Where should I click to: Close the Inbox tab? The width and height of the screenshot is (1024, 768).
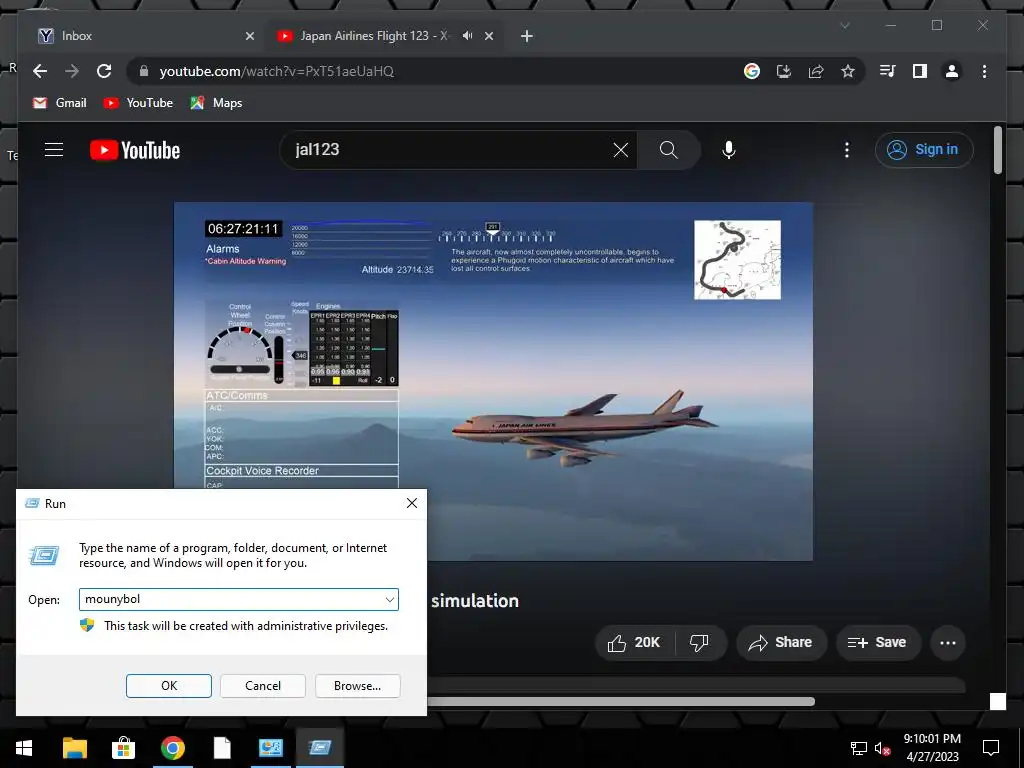pyautogui.click(x=249, y=36)
